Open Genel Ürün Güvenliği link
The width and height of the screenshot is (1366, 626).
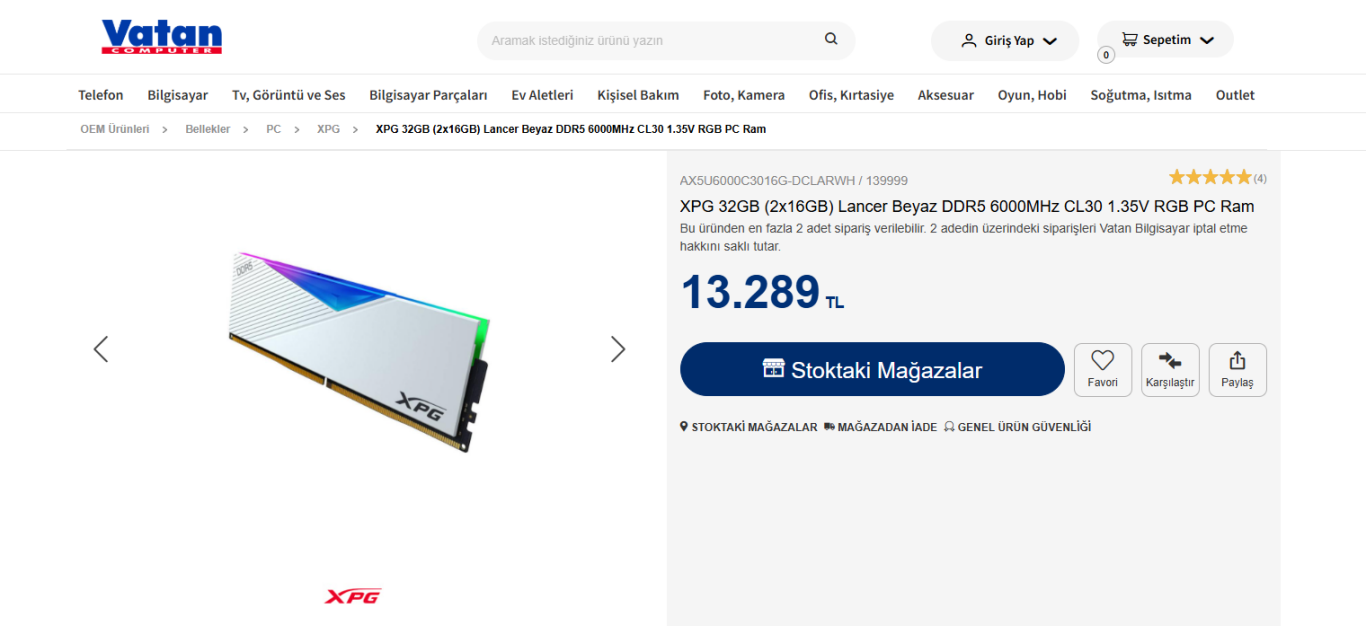(x=1017, y=427)
